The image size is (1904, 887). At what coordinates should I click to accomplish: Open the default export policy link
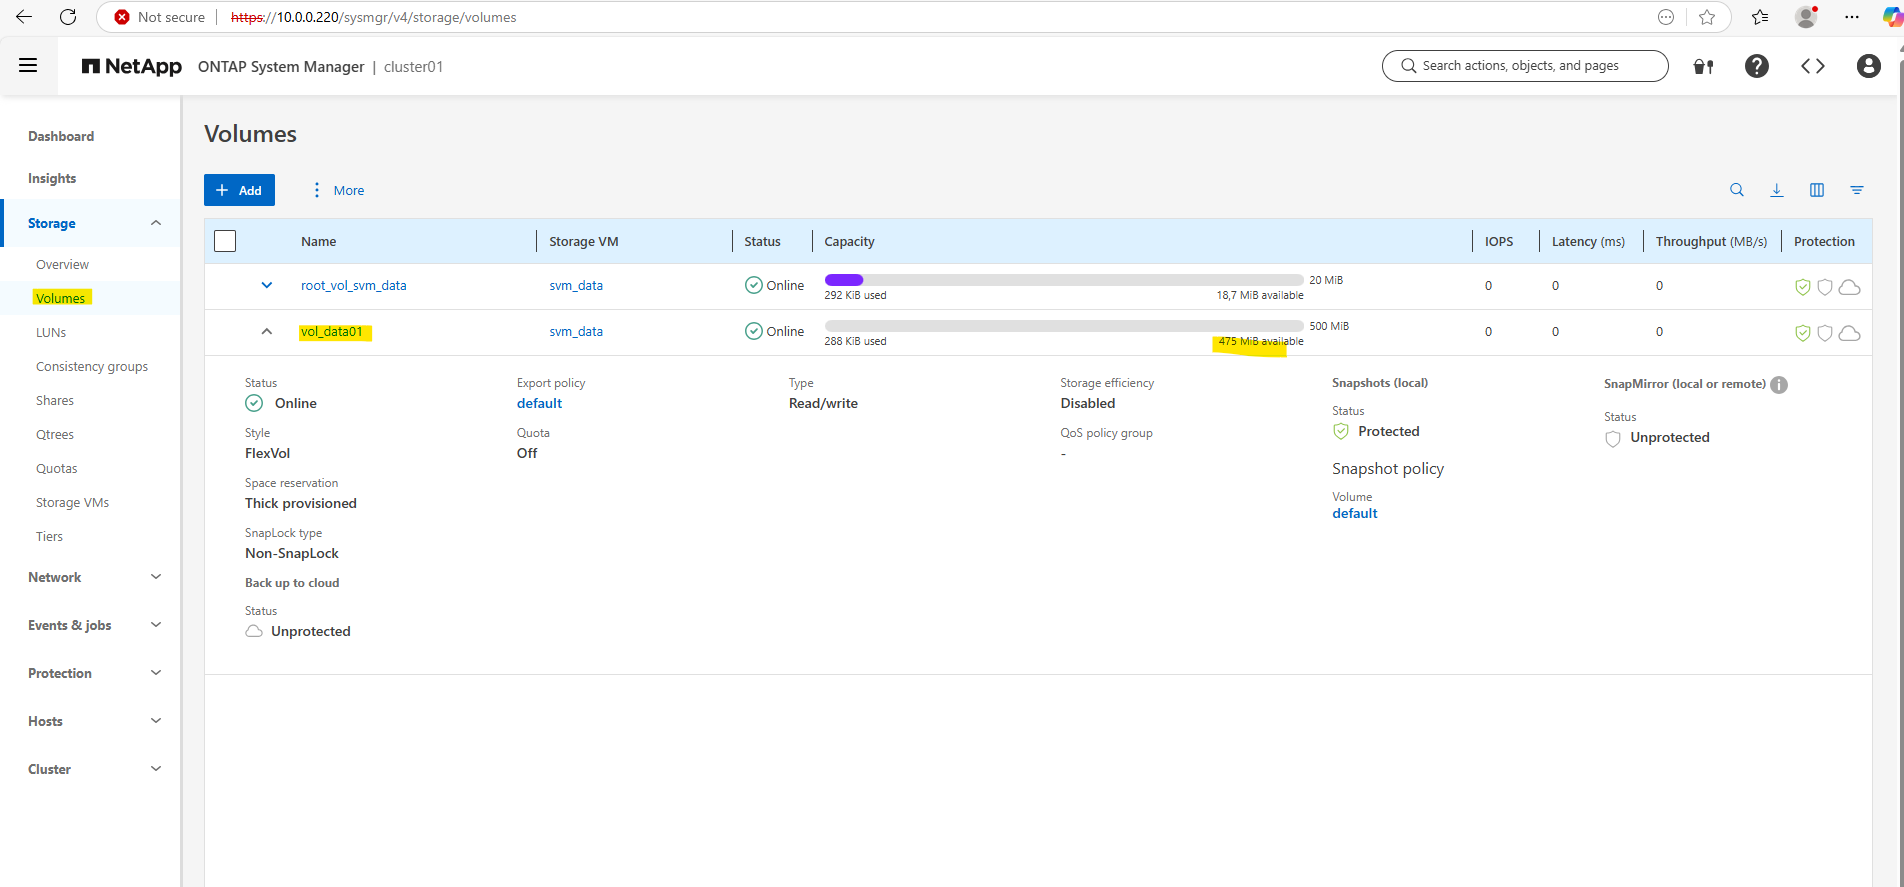[x=539, y=403]
